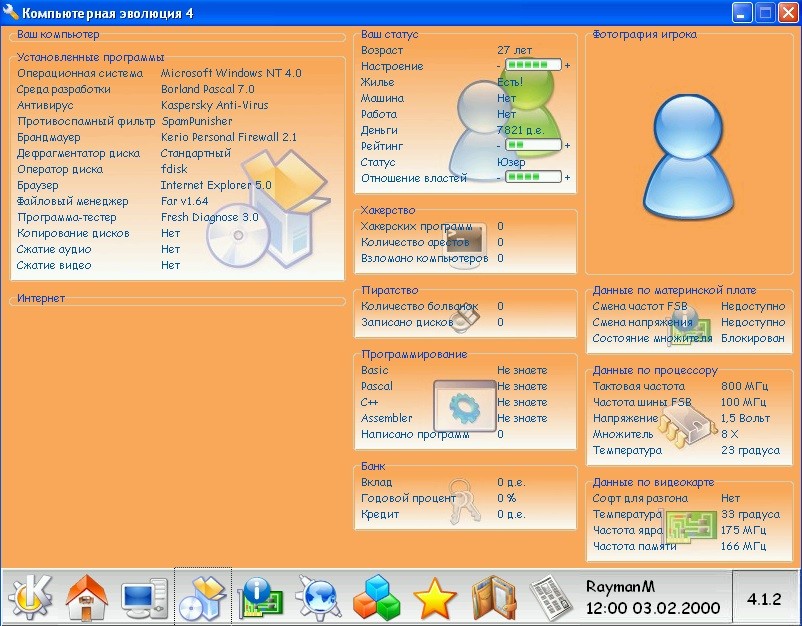Click the Настроение mood progress bar

pyautogui.click(x=533, y=66)
